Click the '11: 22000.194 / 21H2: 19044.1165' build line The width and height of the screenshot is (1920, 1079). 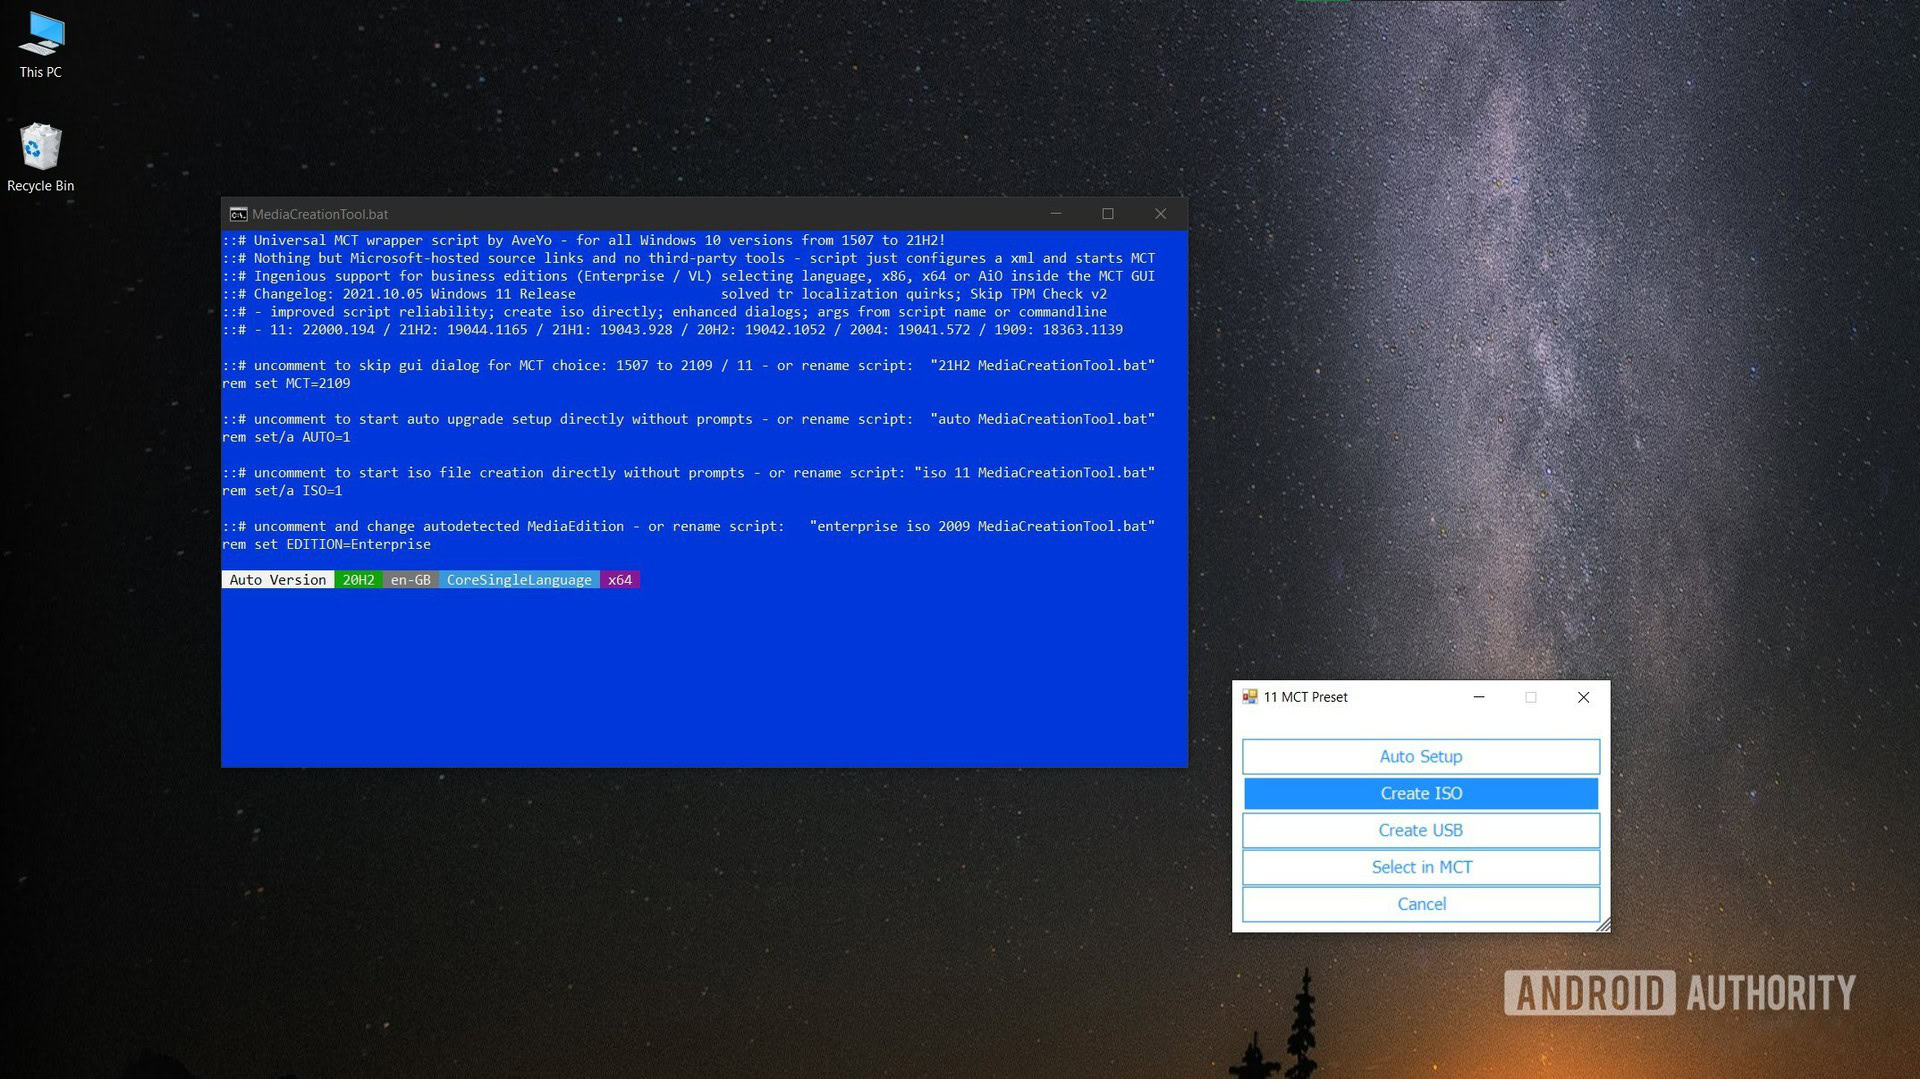pos(673,330)
